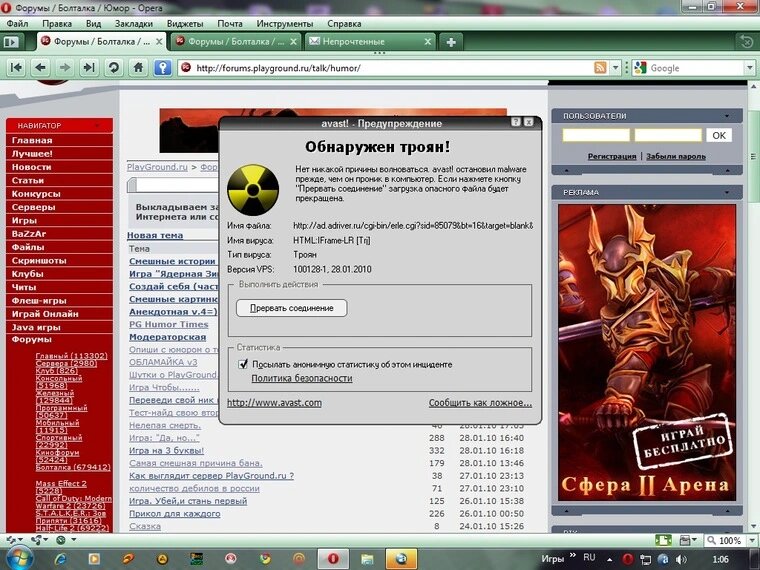Click the Opera Unite status bar icon
Viewport: 760px width, 570px height.
pos(36,539)
